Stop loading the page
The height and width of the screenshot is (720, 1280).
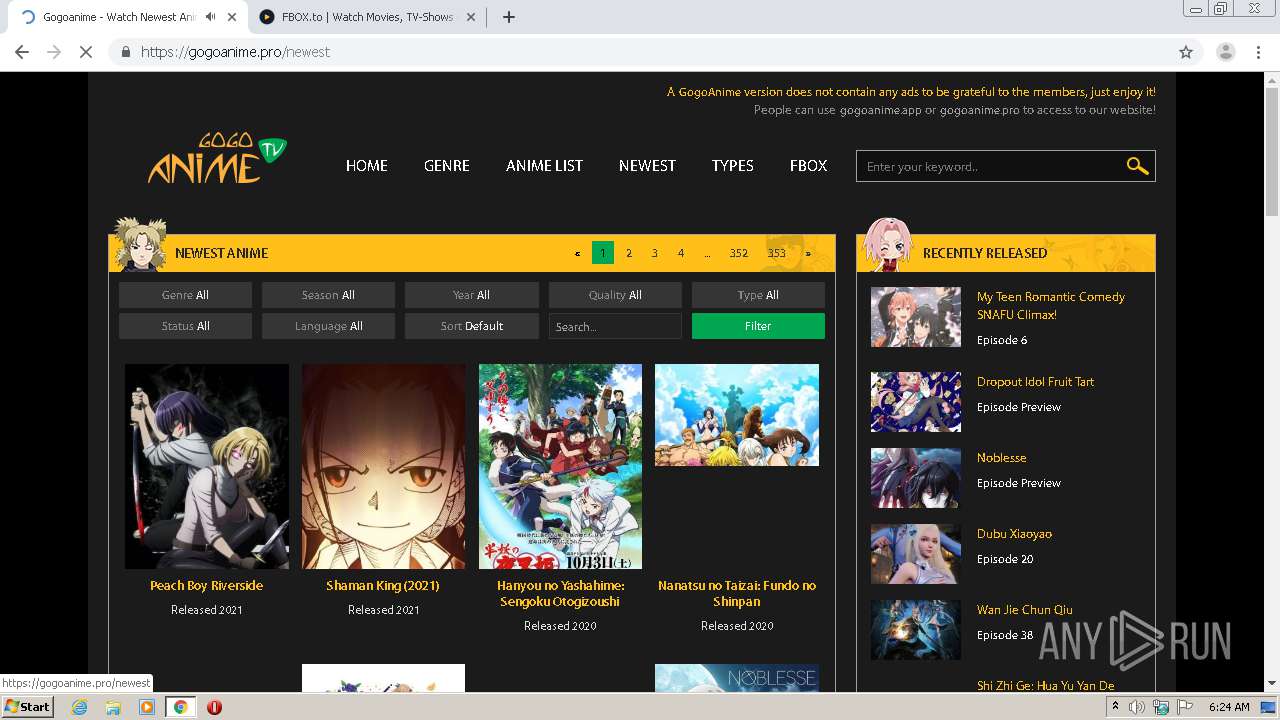(86, 52)
